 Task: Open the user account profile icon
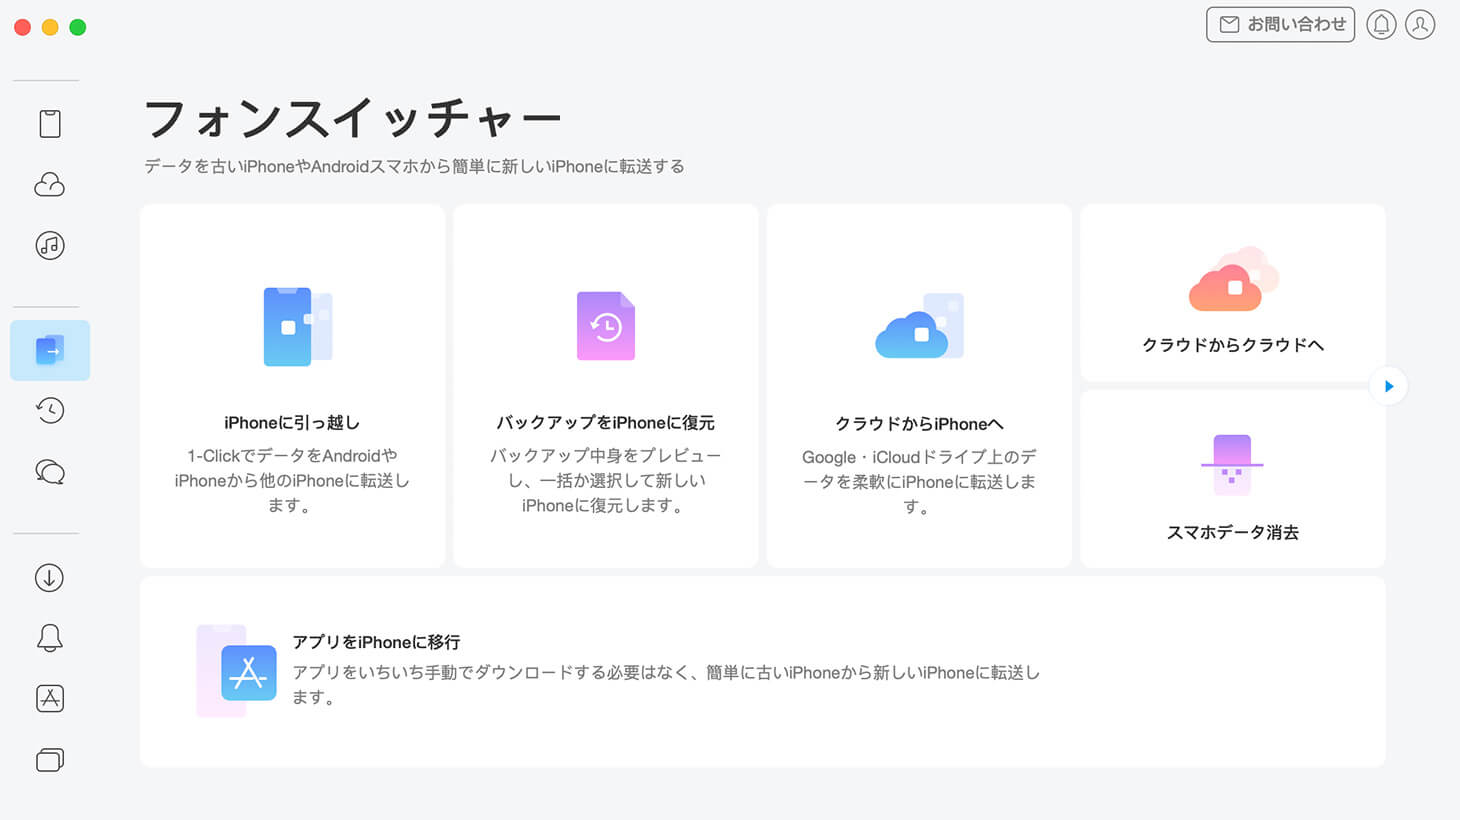[1420, 24]
